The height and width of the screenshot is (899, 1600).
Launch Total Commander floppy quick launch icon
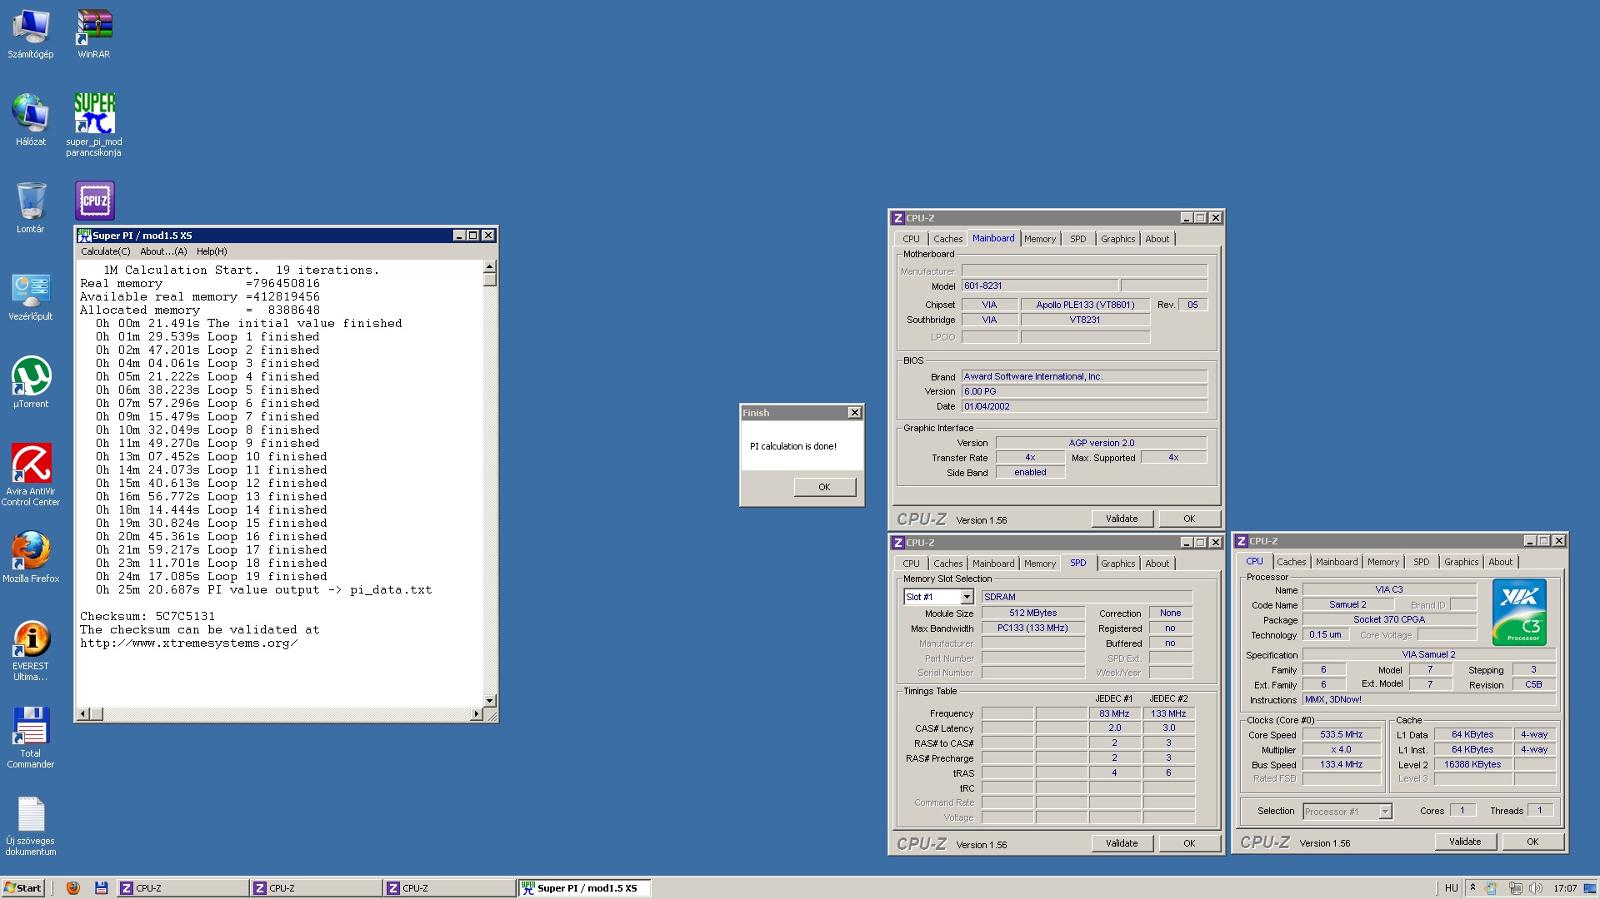tap(101, 888)
